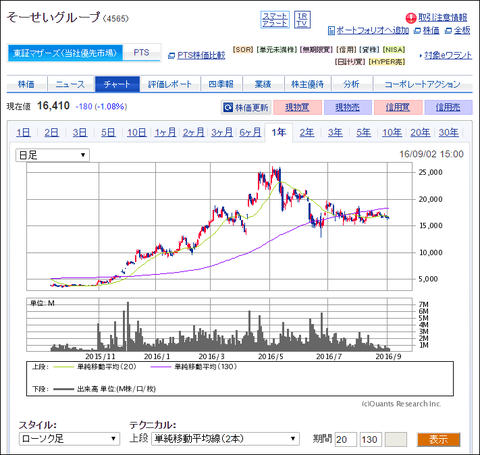Click the refresh icon in 株価更新

[x=228, y=107]
